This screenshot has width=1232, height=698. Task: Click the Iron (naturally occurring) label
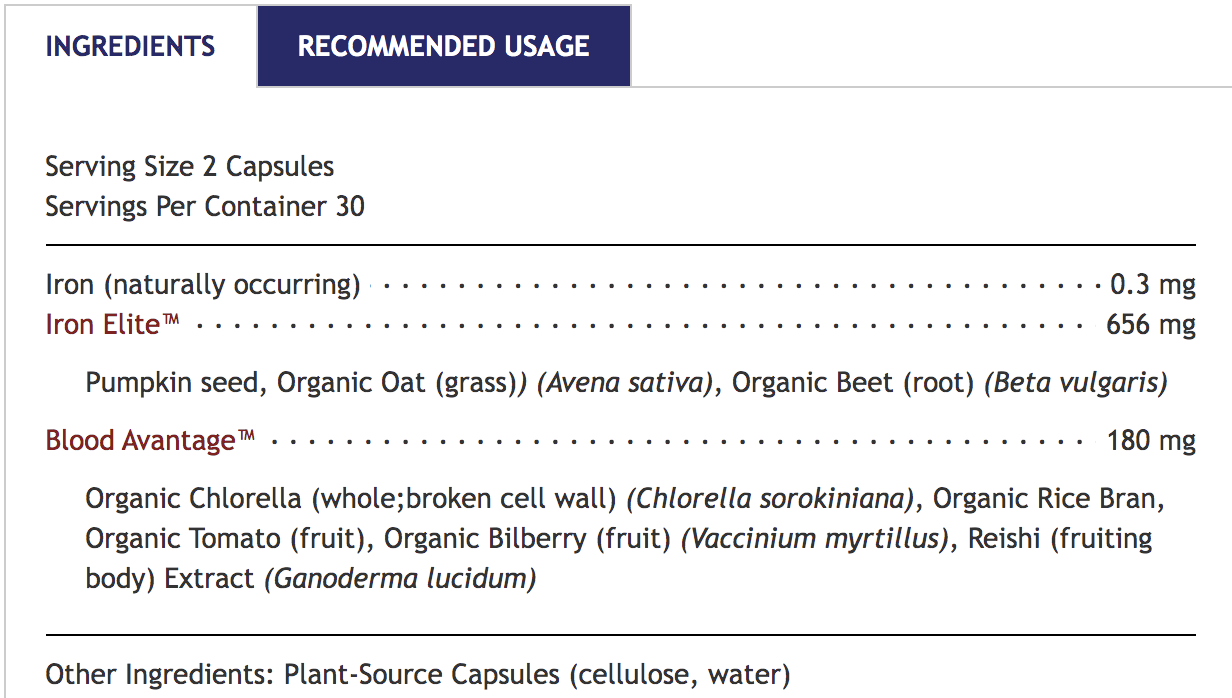pyautogui.click(x=203, y=284)
